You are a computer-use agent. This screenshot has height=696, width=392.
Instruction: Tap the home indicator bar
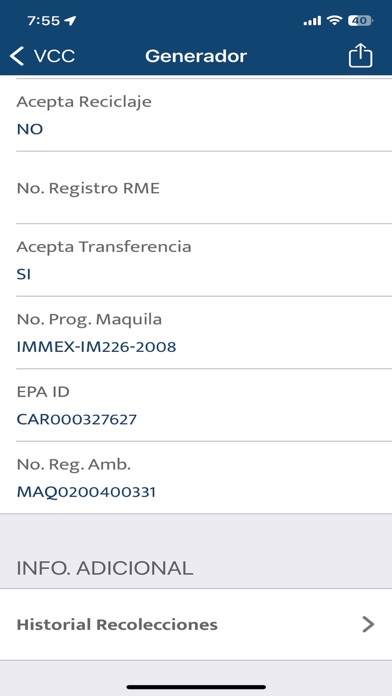point(196,687)
